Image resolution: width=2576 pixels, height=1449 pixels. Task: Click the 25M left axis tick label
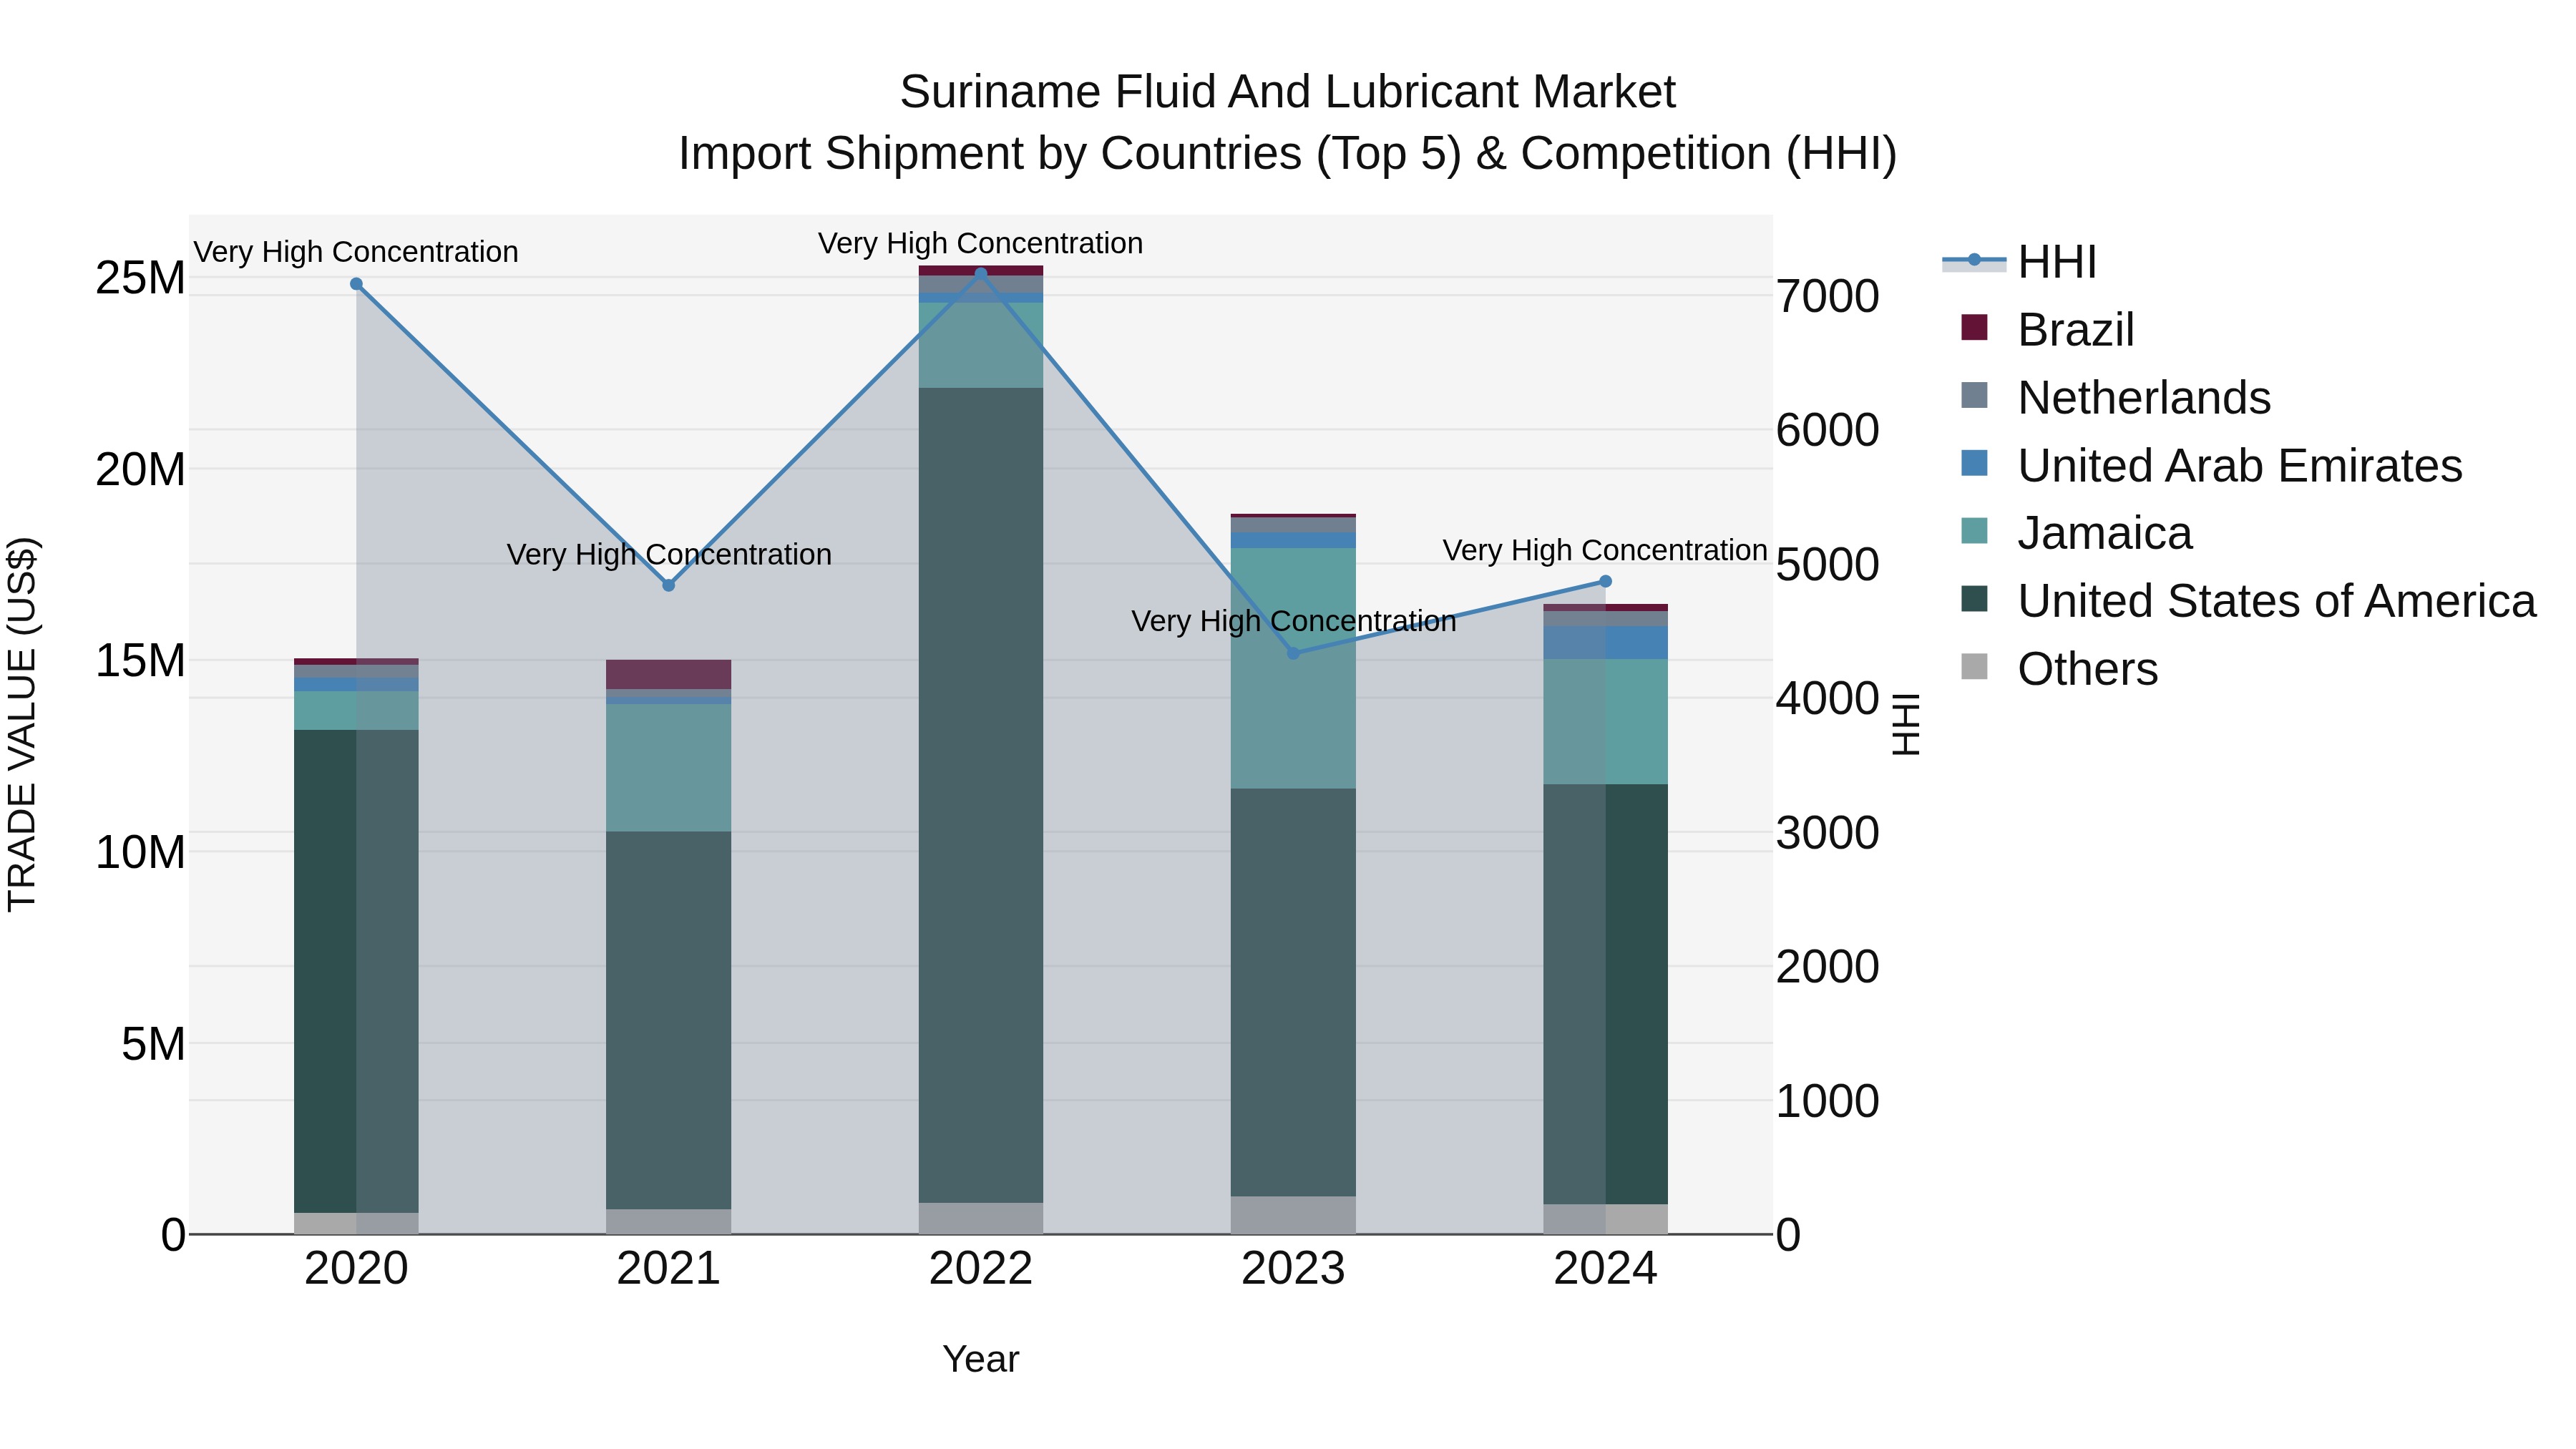(140, 278)
